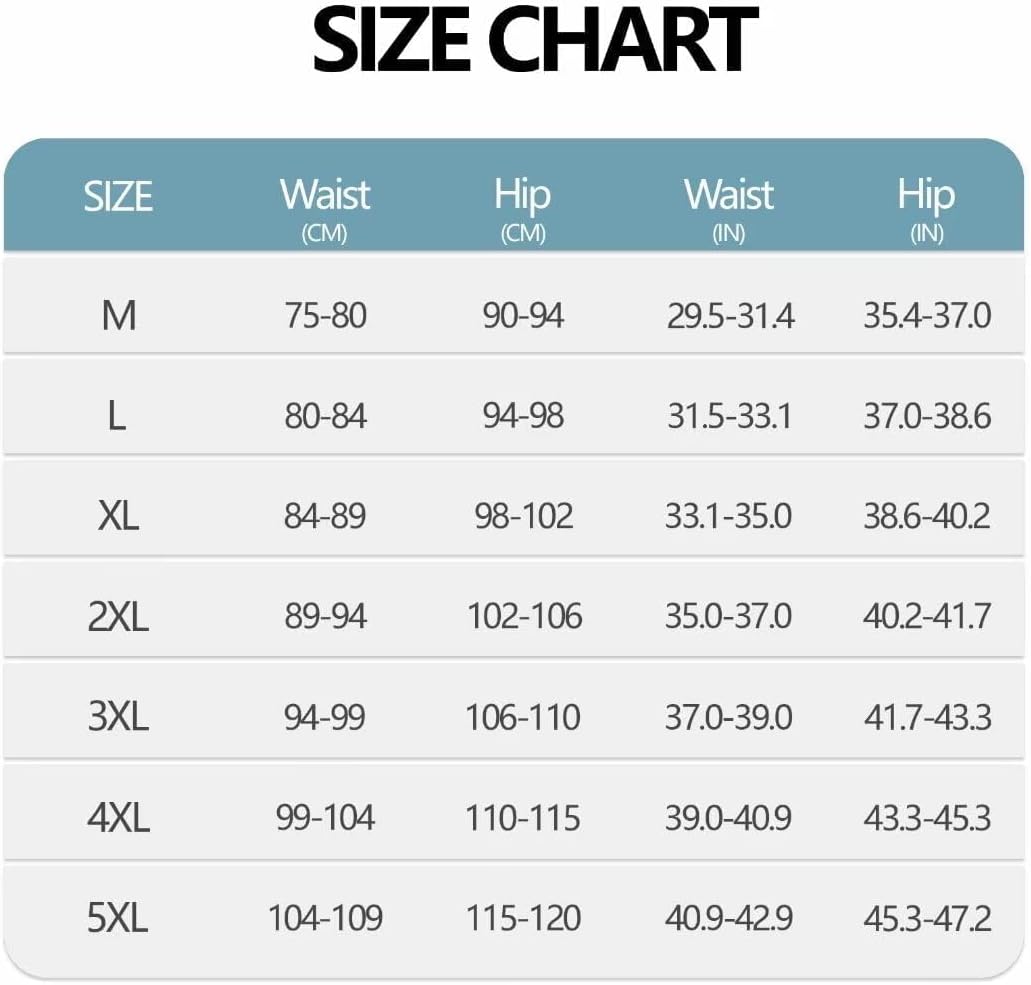This screenshot has height=985, width=1031.
Task: Click hip value 94-98 for L
Action: pos(523,416)
